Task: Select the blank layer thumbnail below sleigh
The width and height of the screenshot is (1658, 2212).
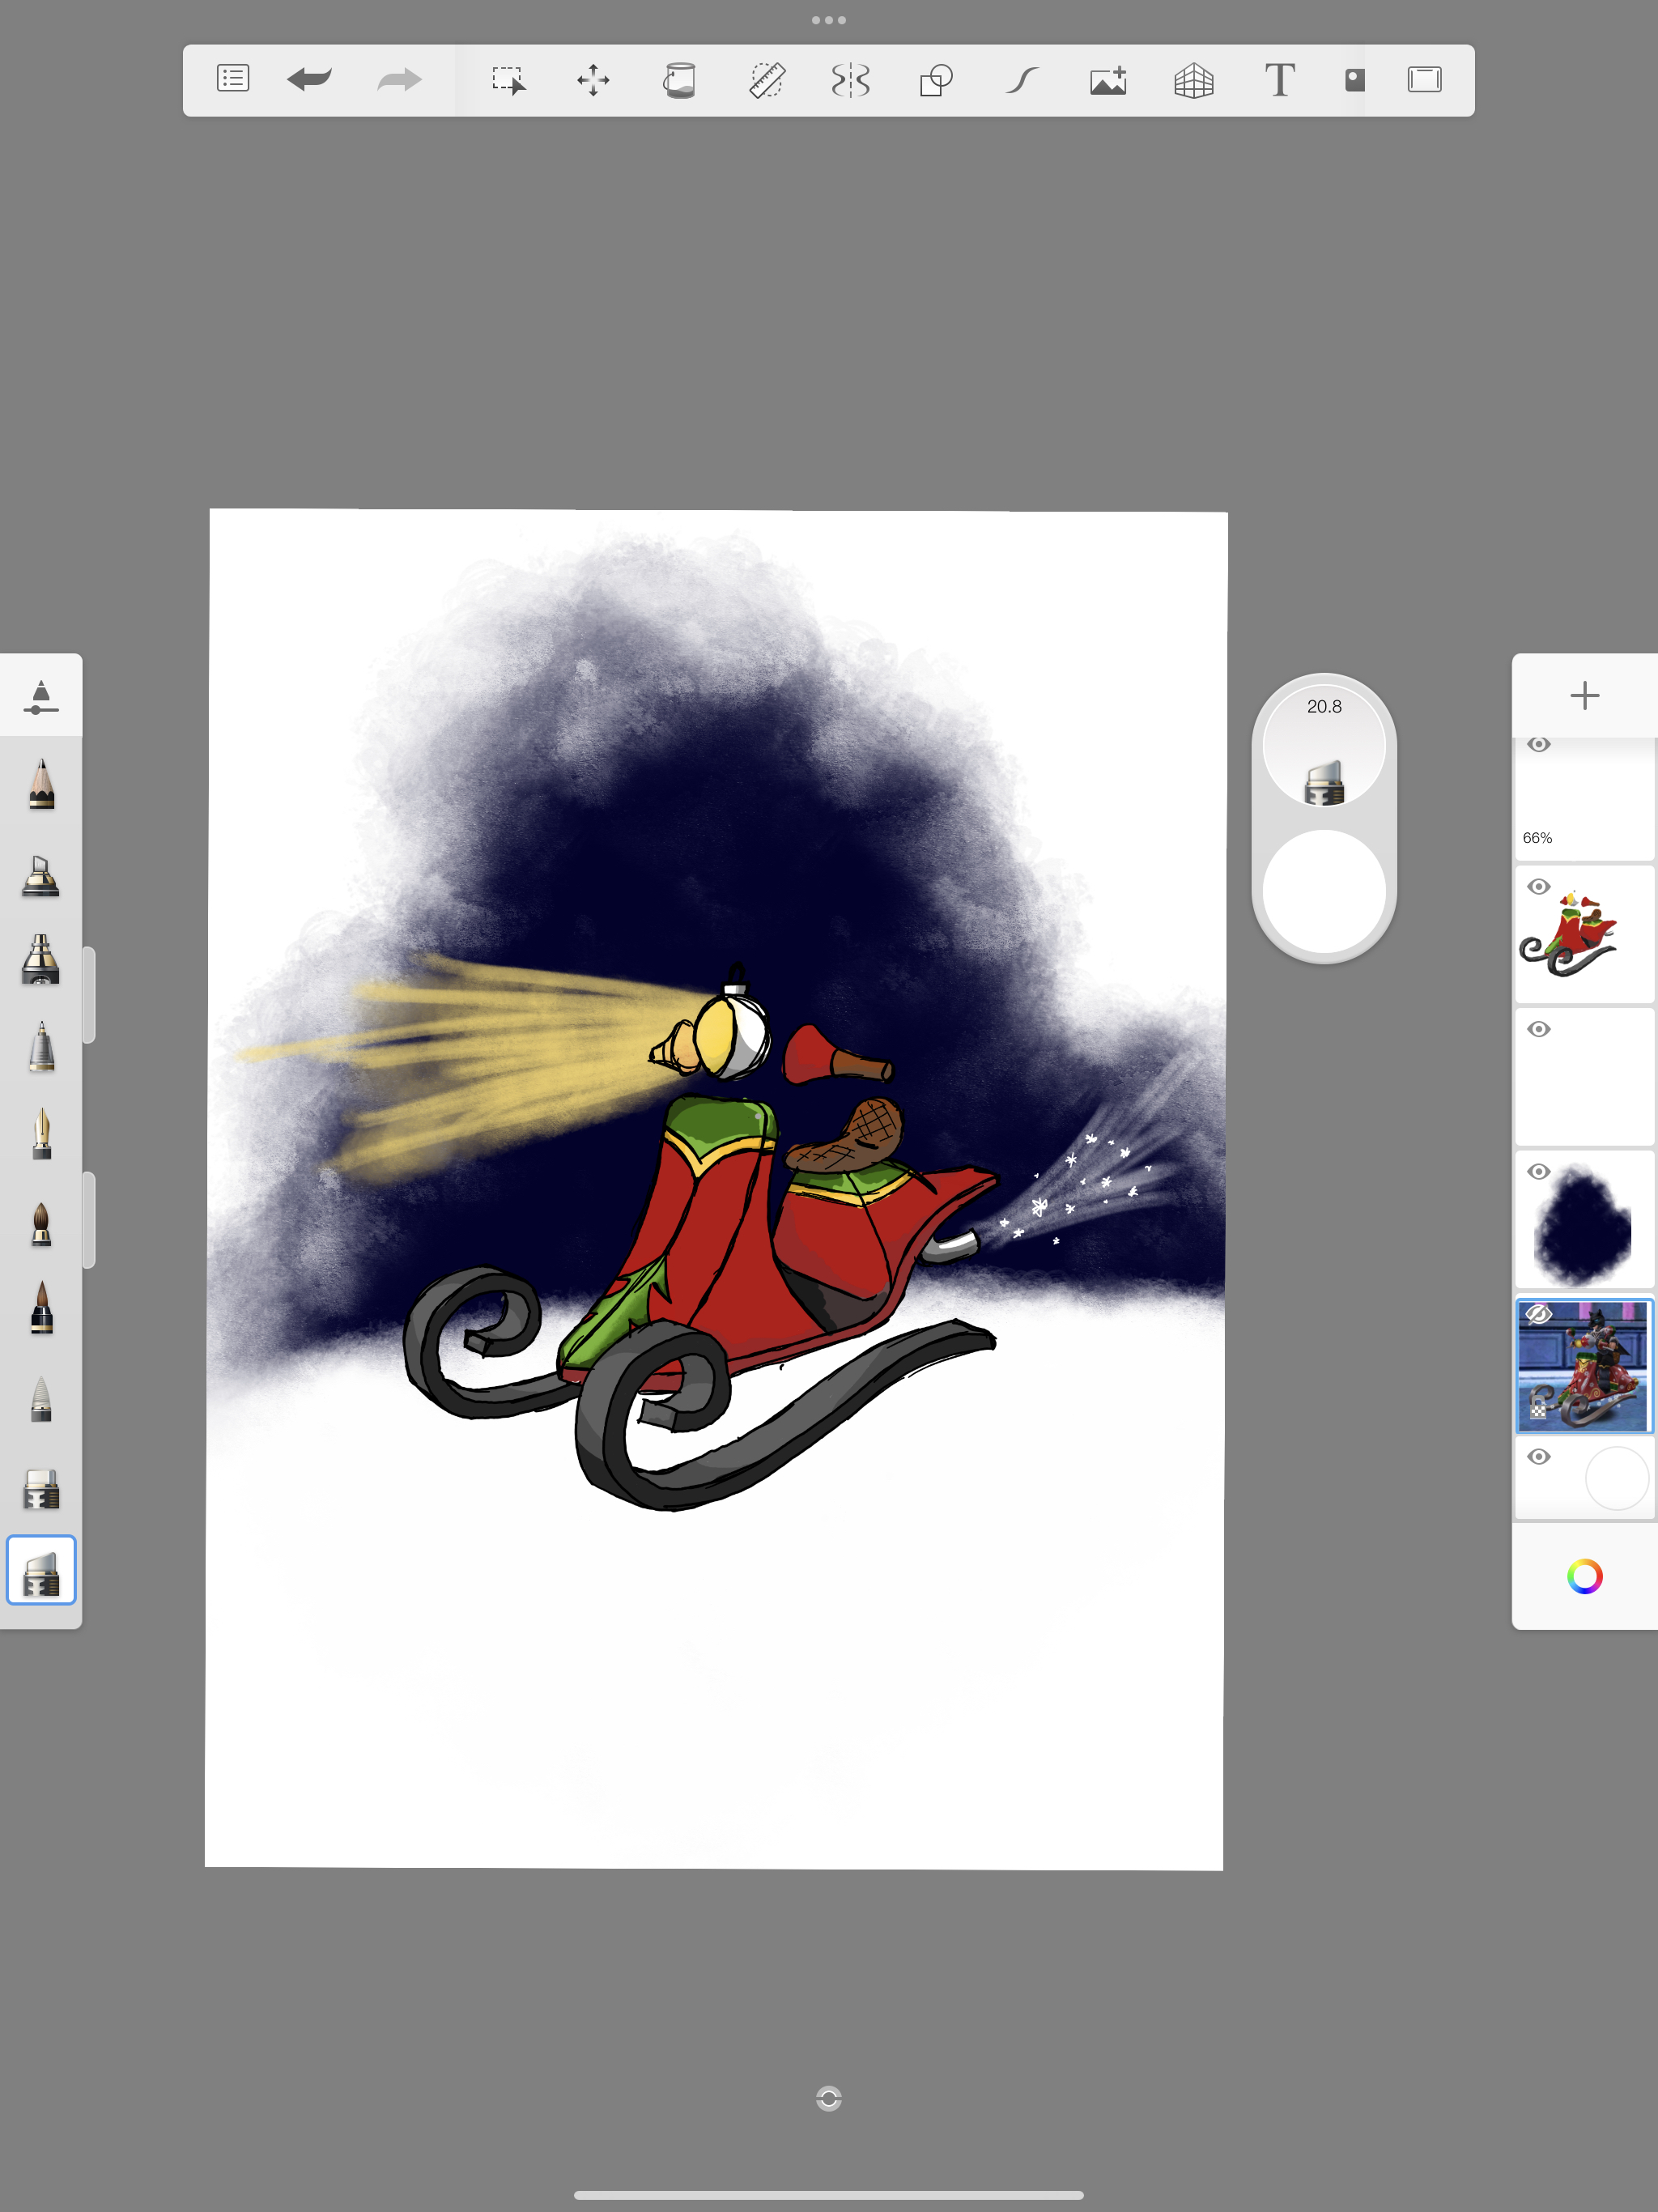Action: click(1590, 1085)
